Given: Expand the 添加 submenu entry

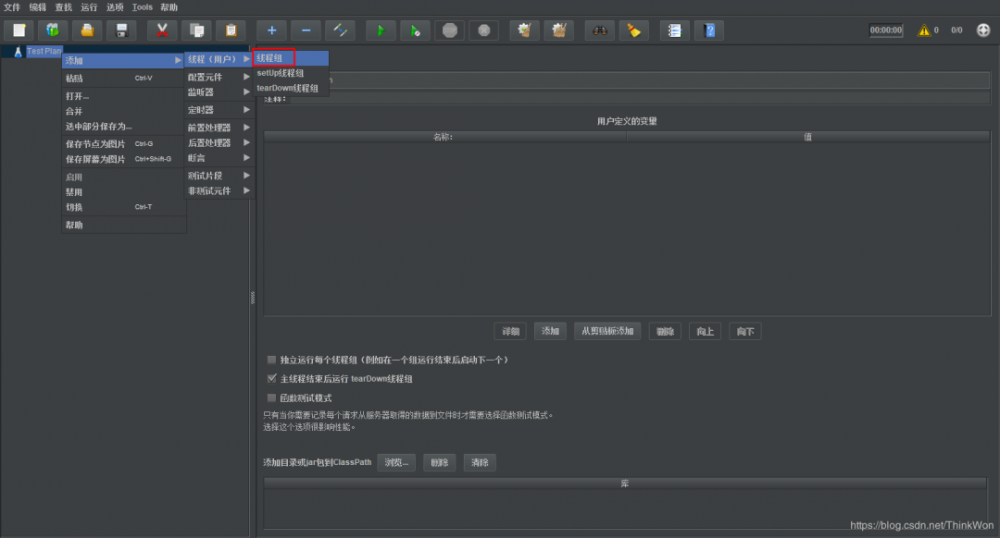Looking at the screenshot, I should coord(123,61).
